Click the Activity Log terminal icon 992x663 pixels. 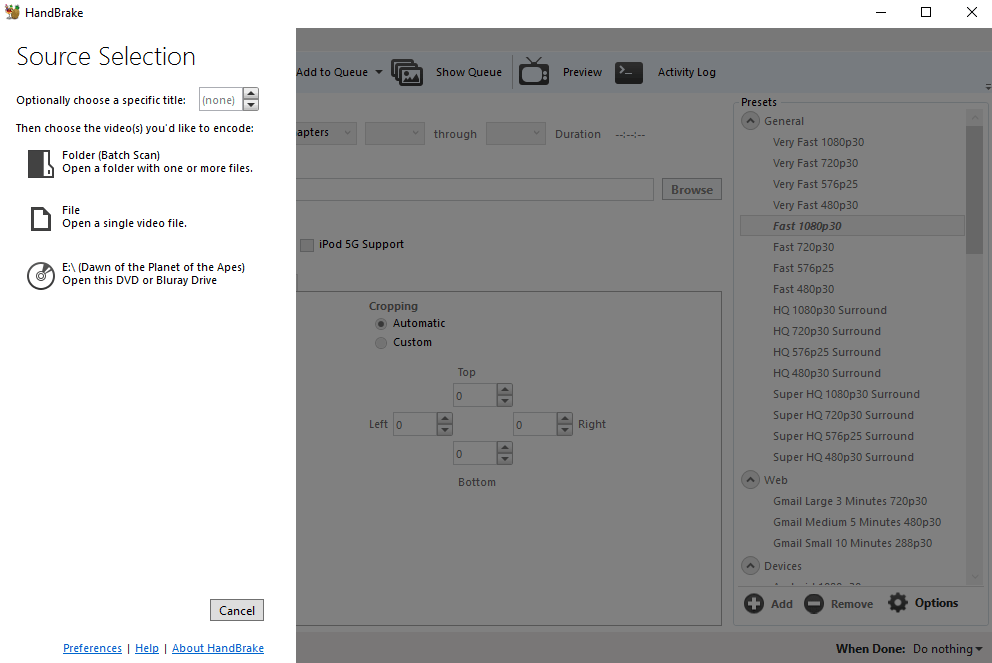[x=629, y=72]
